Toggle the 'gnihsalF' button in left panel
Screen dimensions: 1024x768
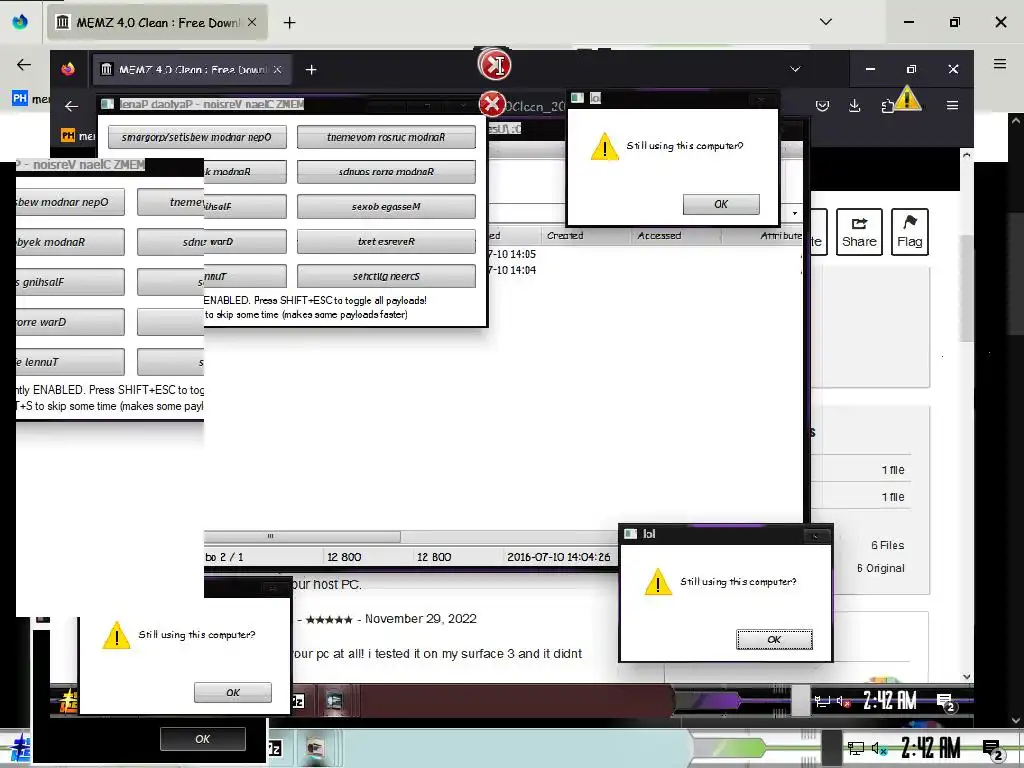point(70,282)
